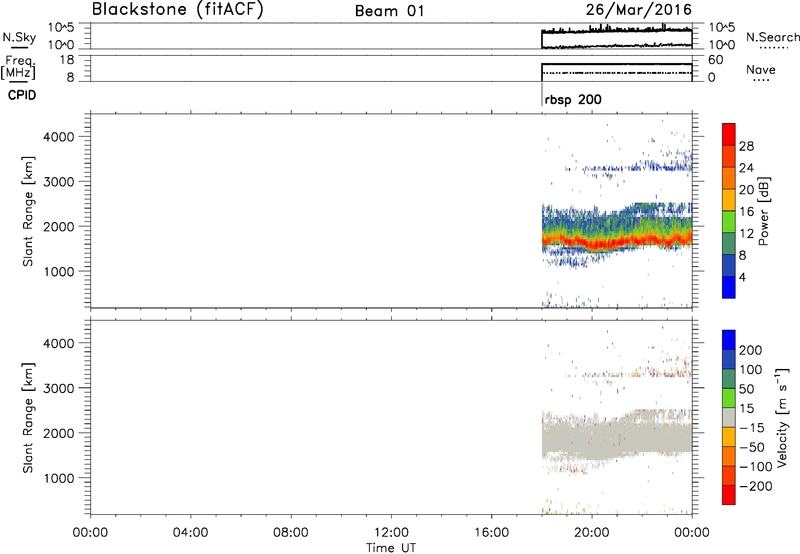The image size is (800, 554).
Task: Click the 12:00 time axis label
Action: tap(391, 533)
